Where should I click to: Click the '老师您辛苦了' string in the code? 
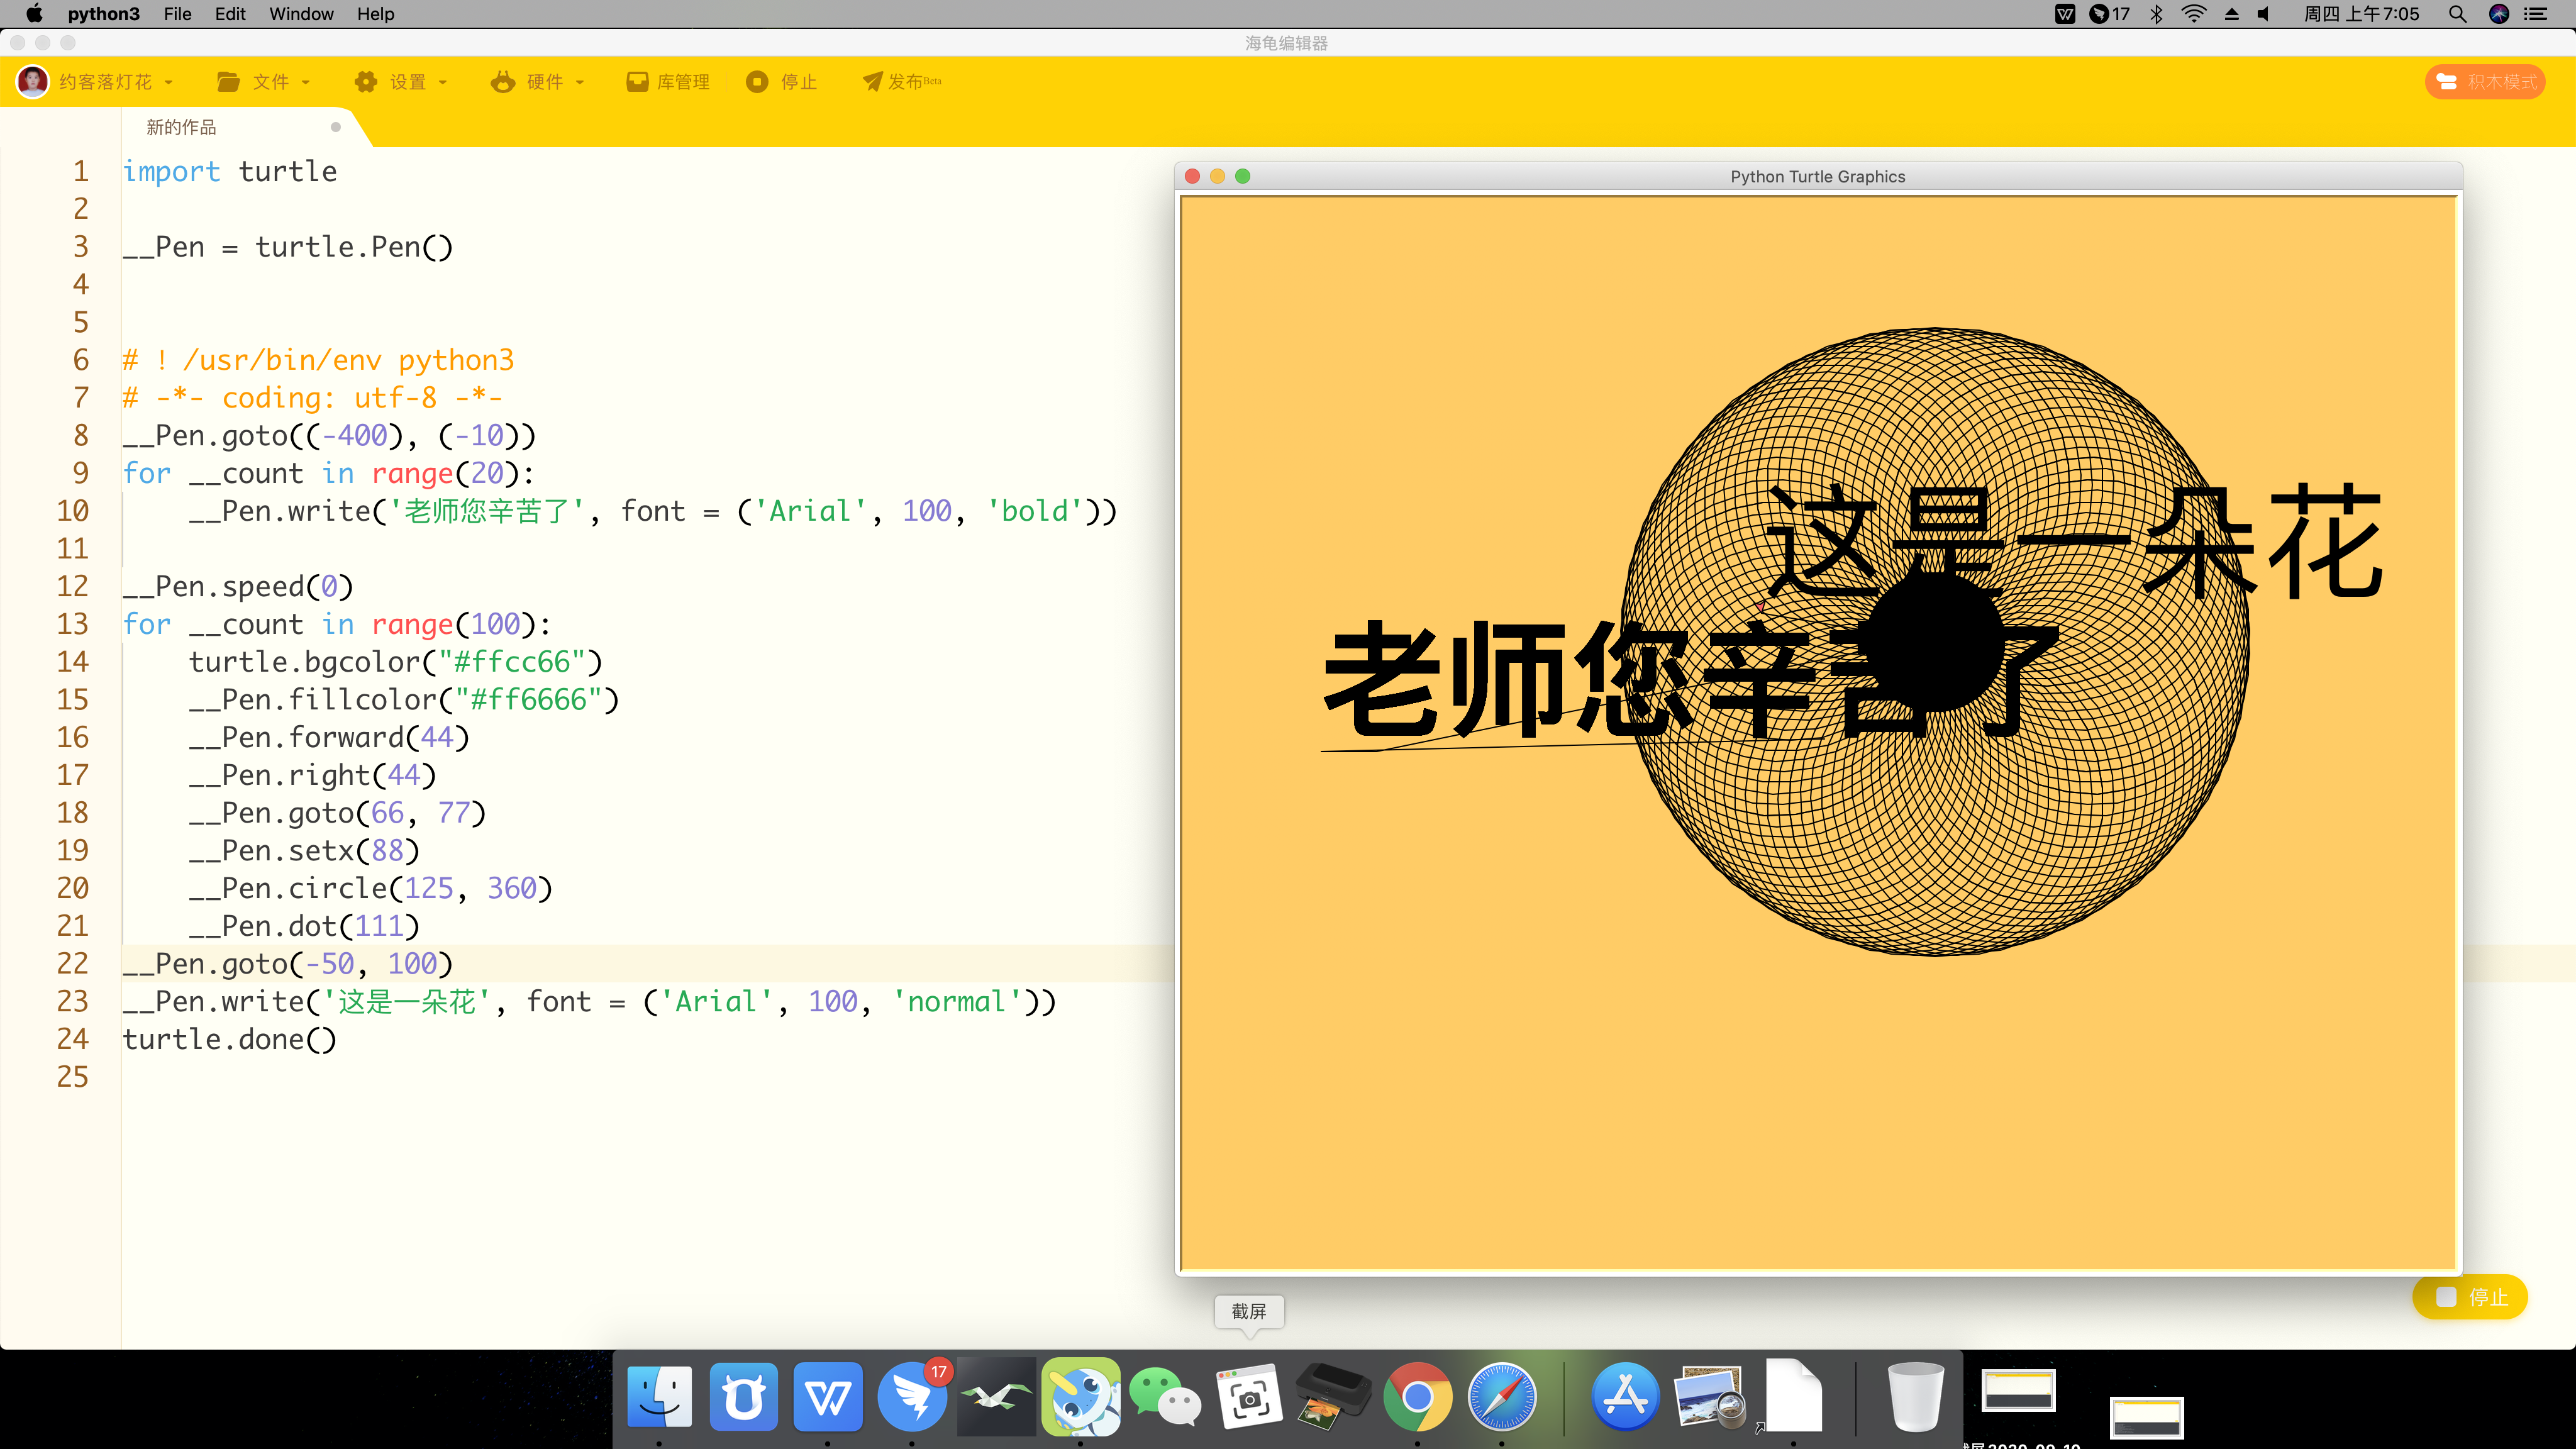pyautogui.click(x=487, y=511)
